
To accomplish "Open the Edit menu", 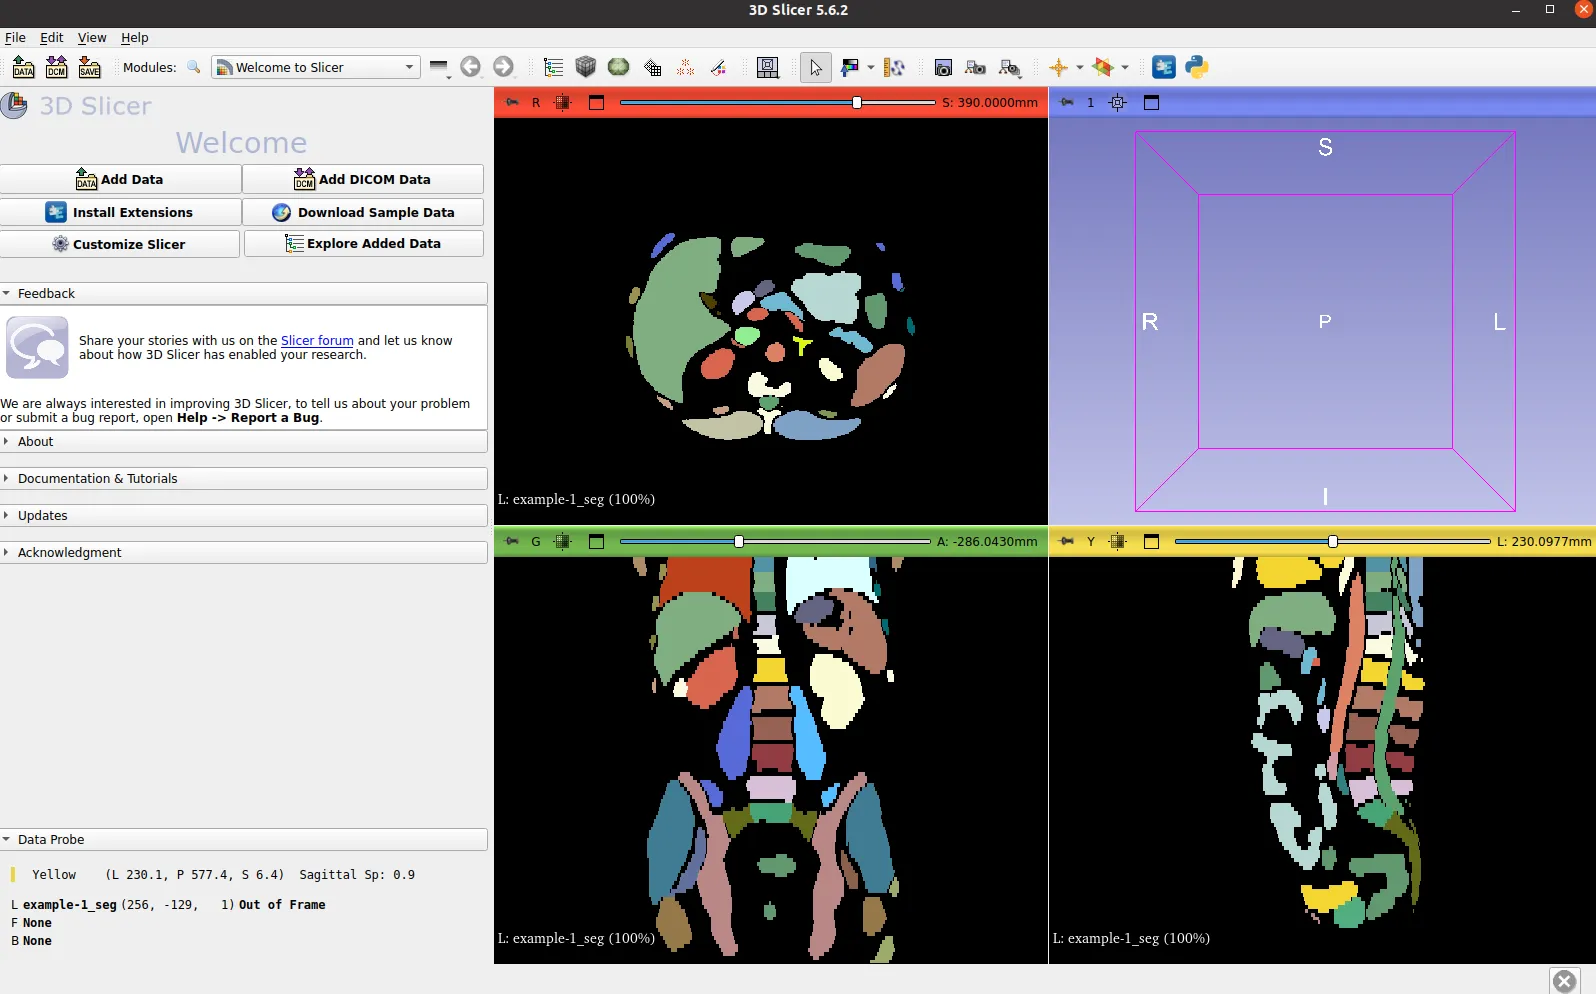I will pyautogui.click(x=51, y=37).
